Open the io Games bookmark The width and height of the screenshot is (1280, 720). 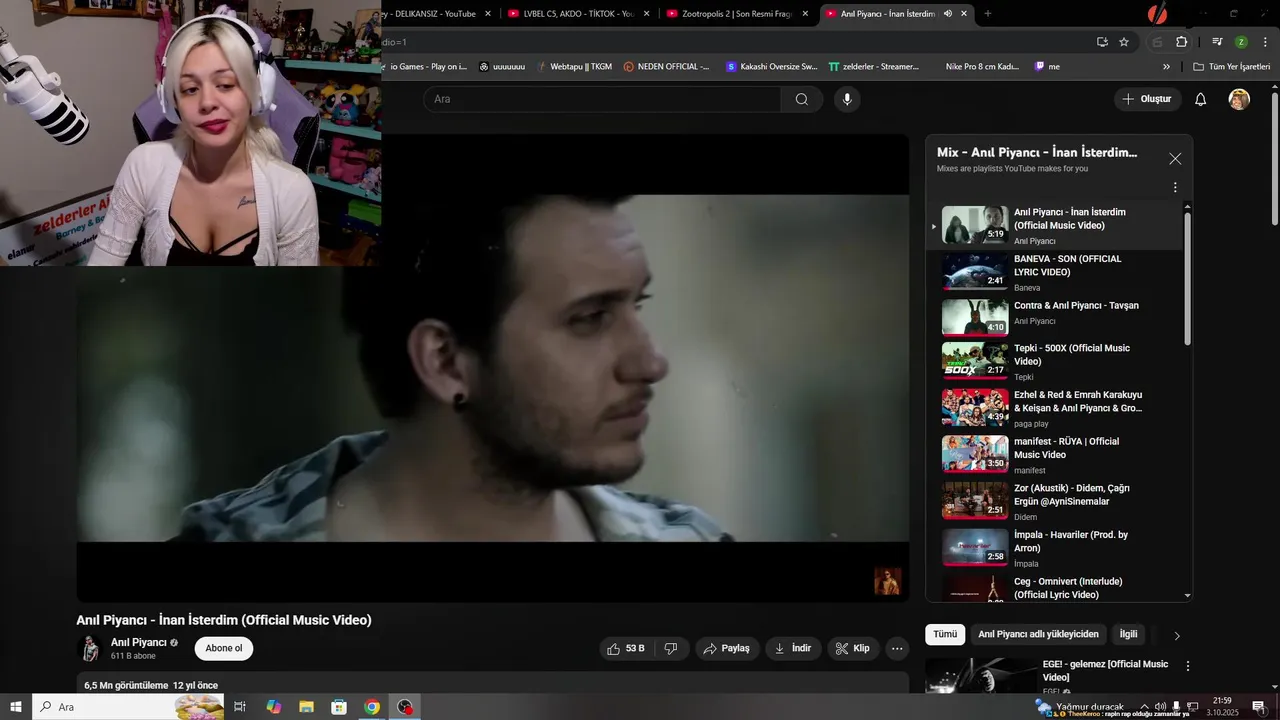[x=428, y=67]
